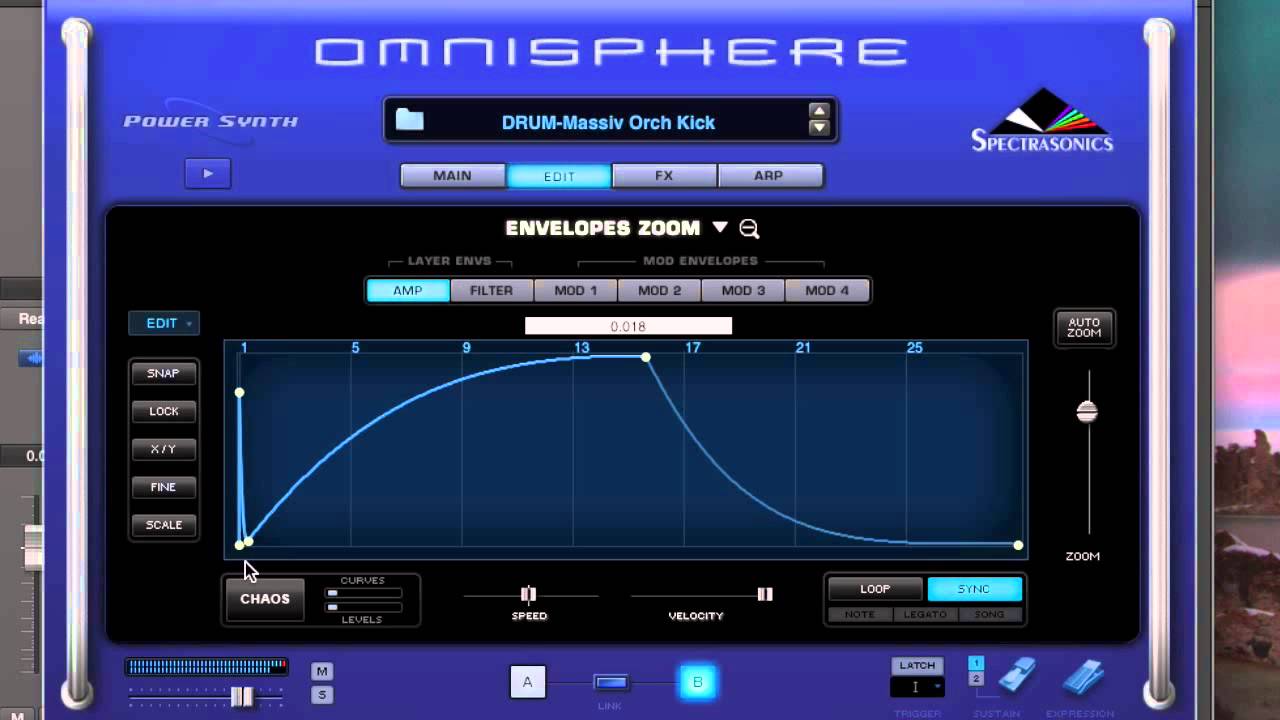The image size is (1280, 720).
Task: Switch to the MAIN page tab
Action: (x=452, y=176)
